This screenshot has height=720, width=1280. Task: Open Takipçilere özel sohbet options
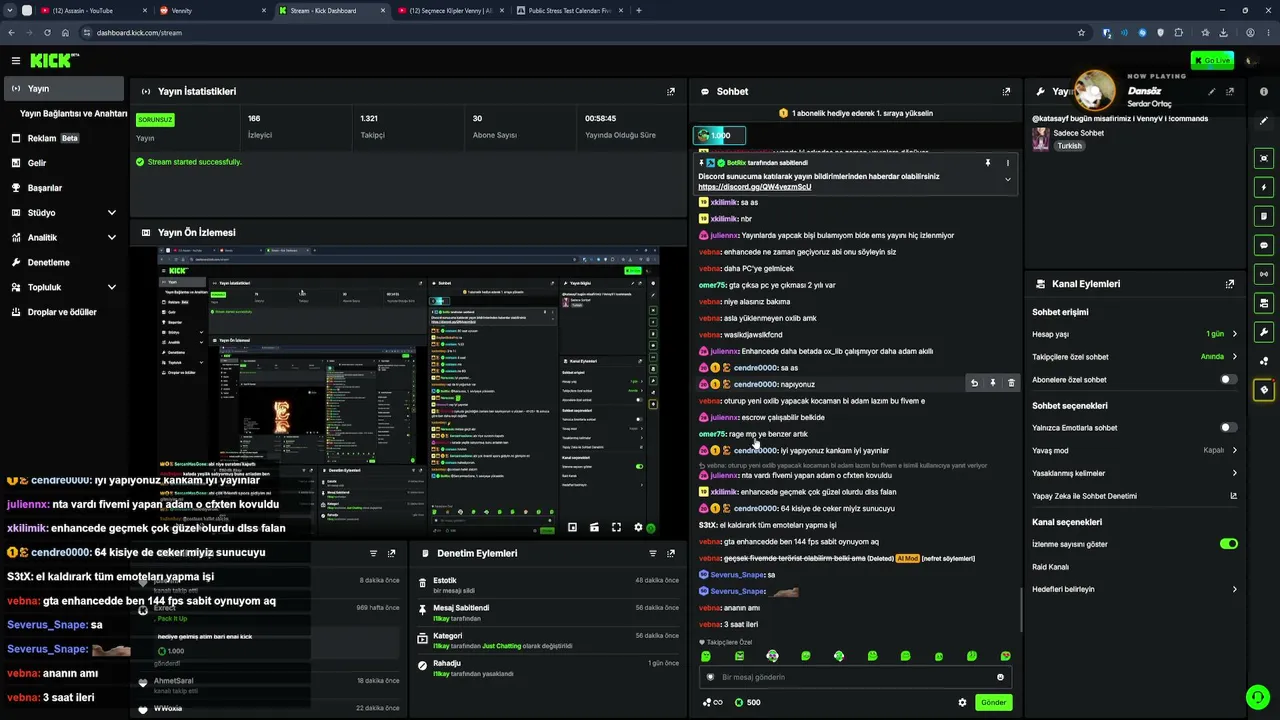point(1134,357)
